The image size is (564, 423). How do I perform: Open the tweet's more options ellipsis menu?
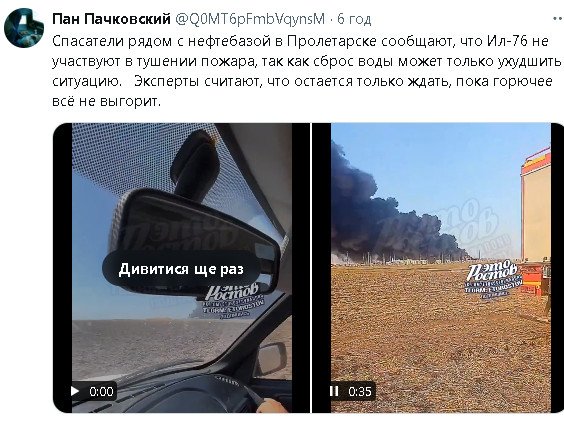(558, 18)
